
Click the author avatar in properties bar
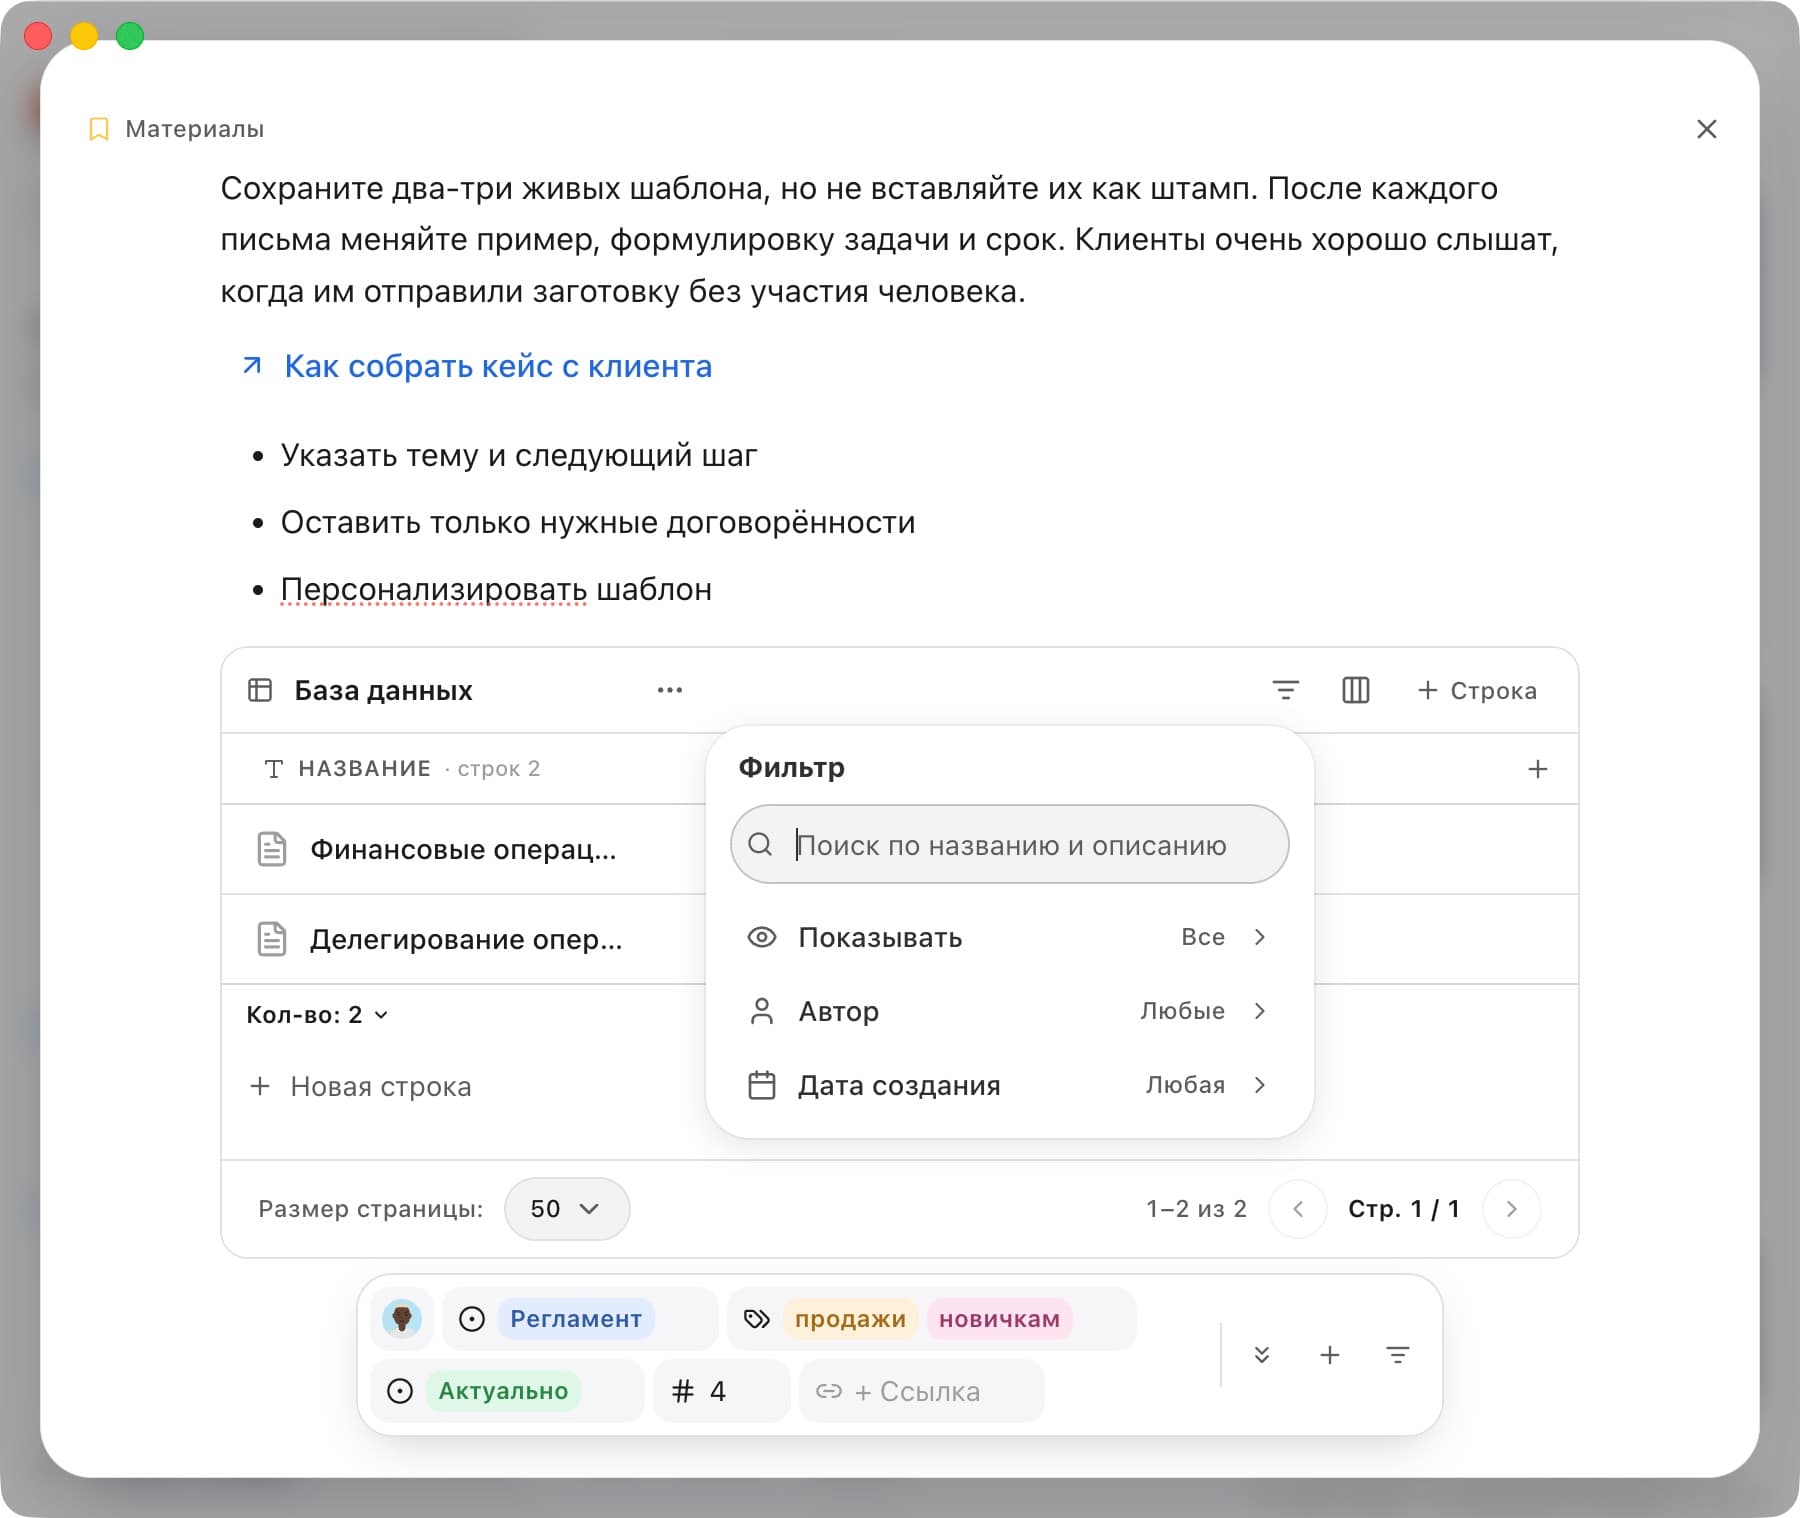pos(402,1319)
